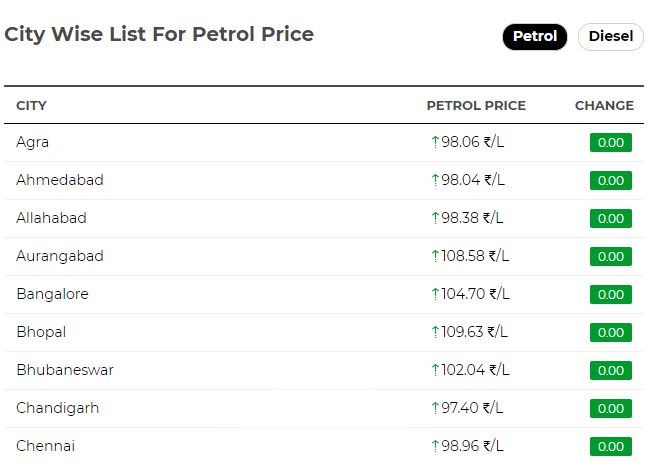Screen dimensions: 664x469
Task: Click the 0.00 change badge for Chennai
Action: pyautogui.click(x=611, y=446)
